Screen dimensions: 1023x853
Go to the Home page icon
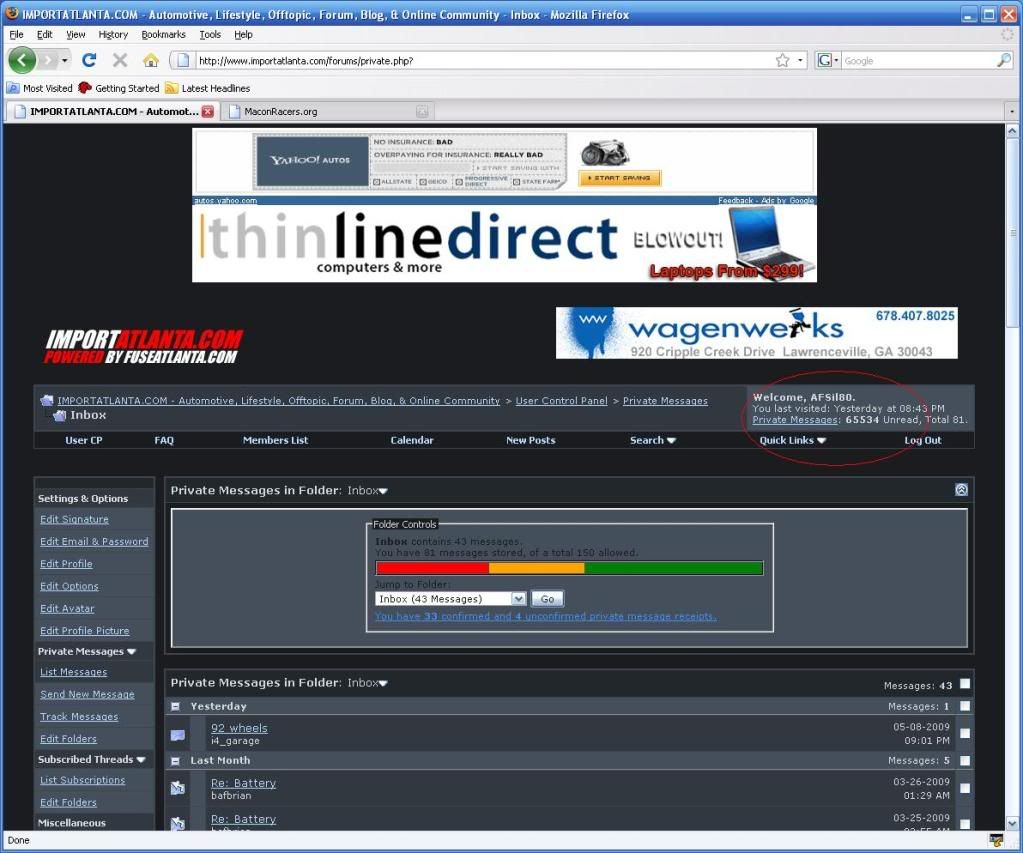151,61
